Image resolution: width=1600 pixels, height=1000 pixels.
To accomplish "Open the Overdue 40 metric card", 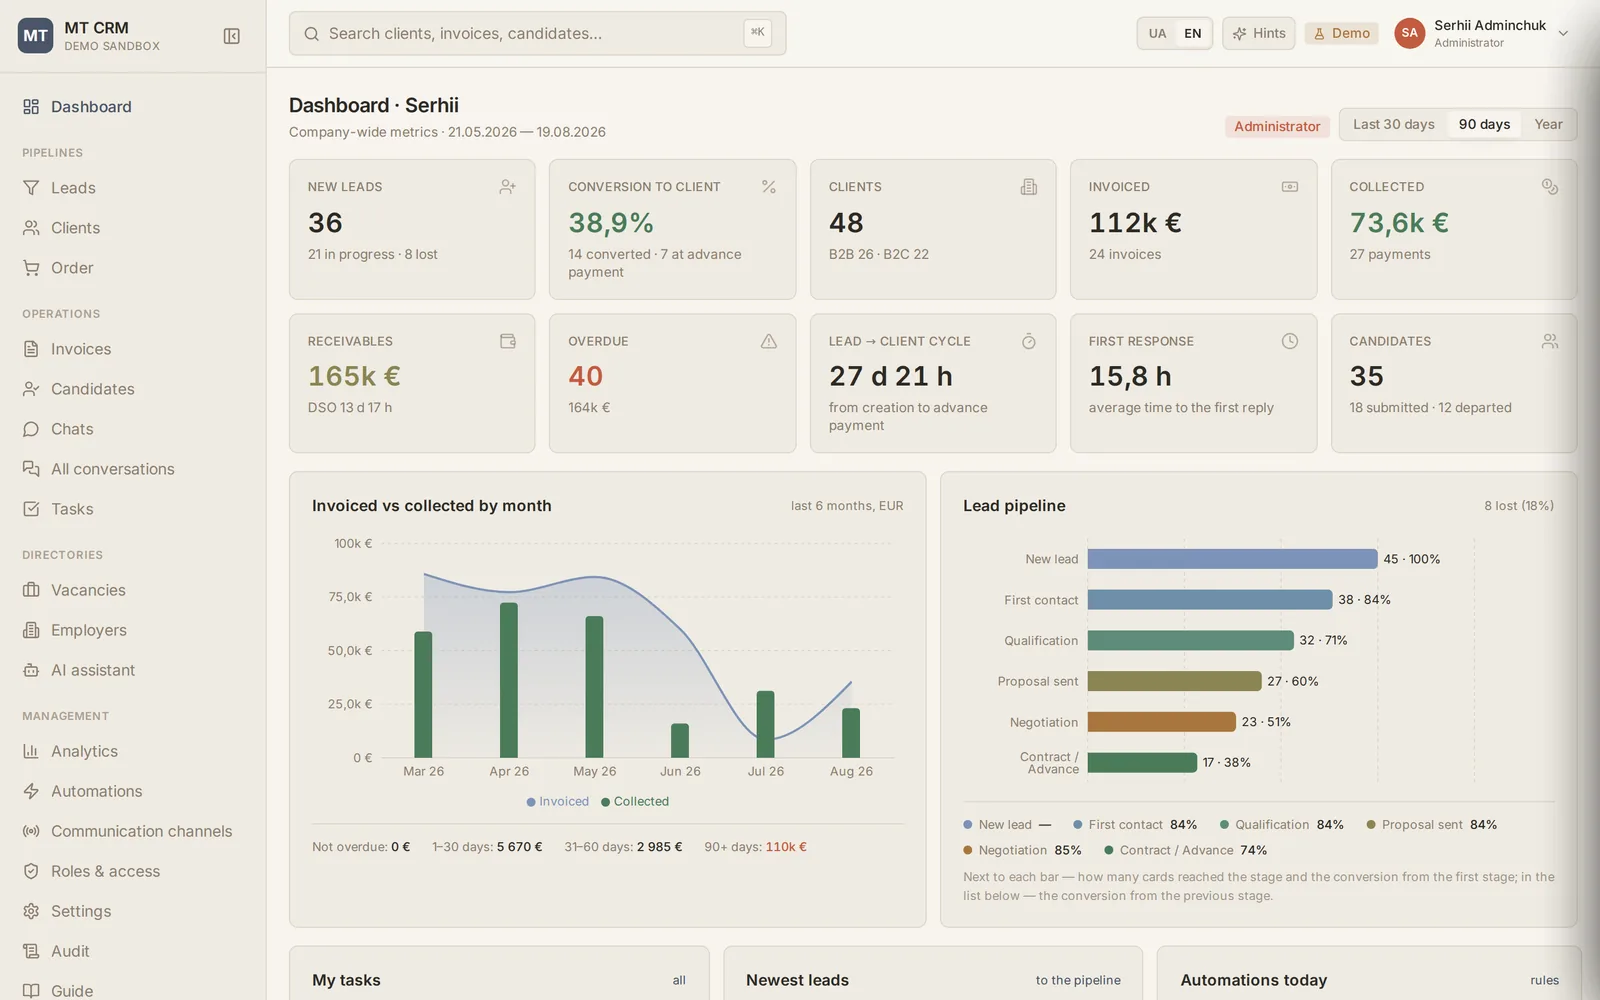I will (672, 383).
